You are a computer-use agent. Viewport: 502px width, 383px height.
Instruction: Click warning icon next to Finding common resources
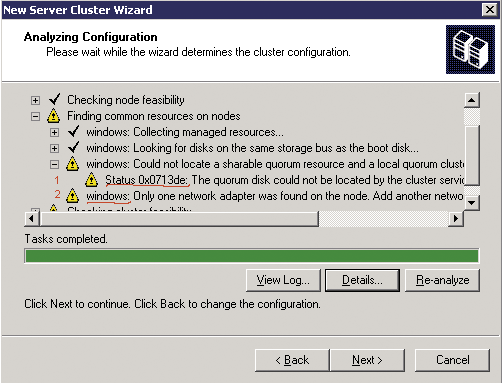pos(53,116)
